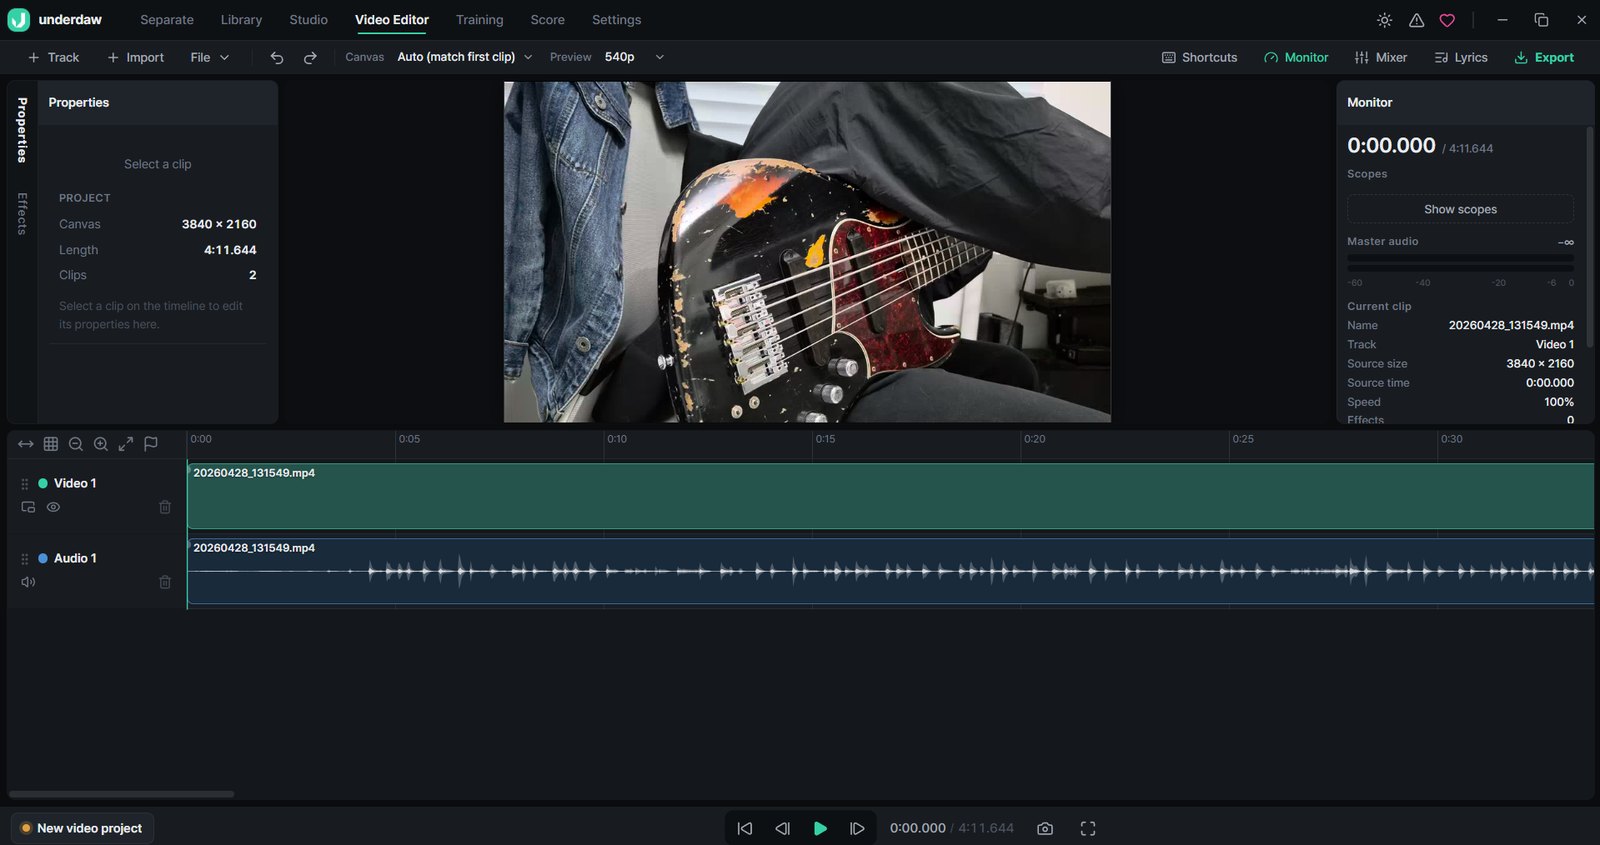Open the Settings tab
Image resolution: width=1600 pixels, height=845 pixels.
[x=616, y=20]
